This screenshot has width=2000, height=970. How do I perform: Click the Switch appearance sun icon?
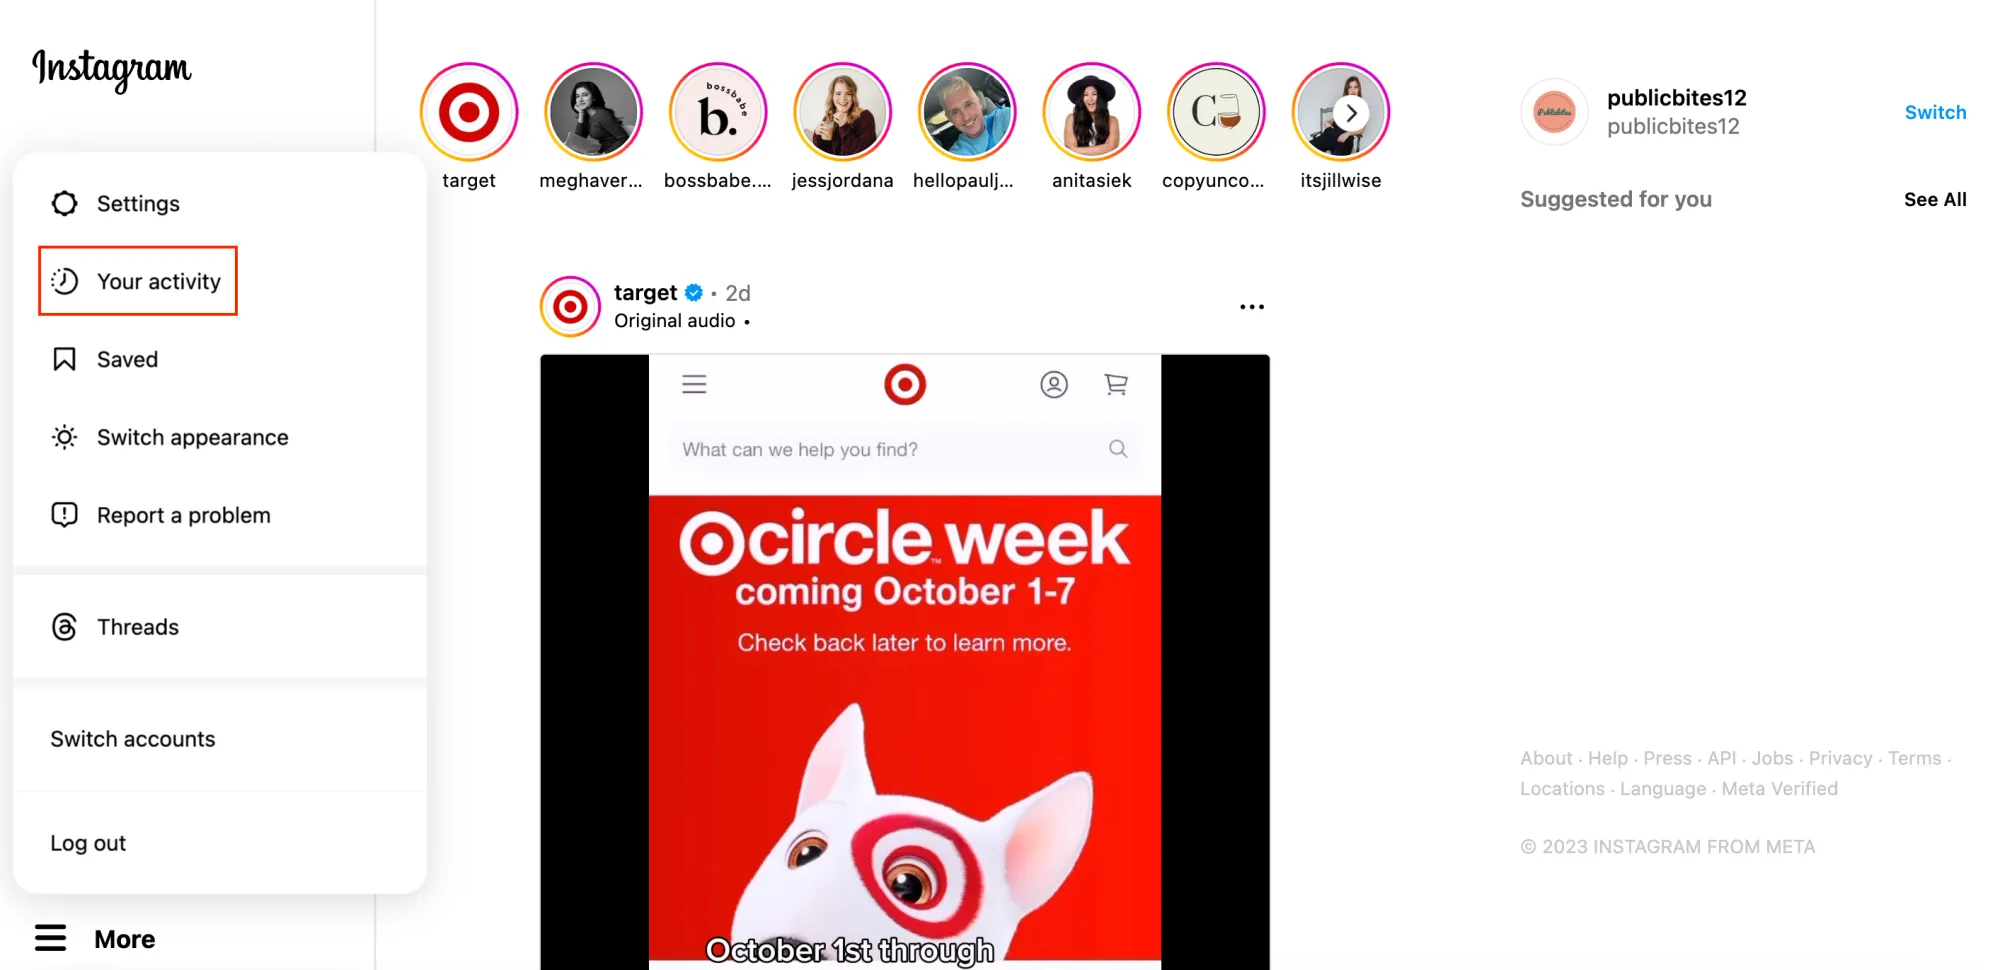64,437
